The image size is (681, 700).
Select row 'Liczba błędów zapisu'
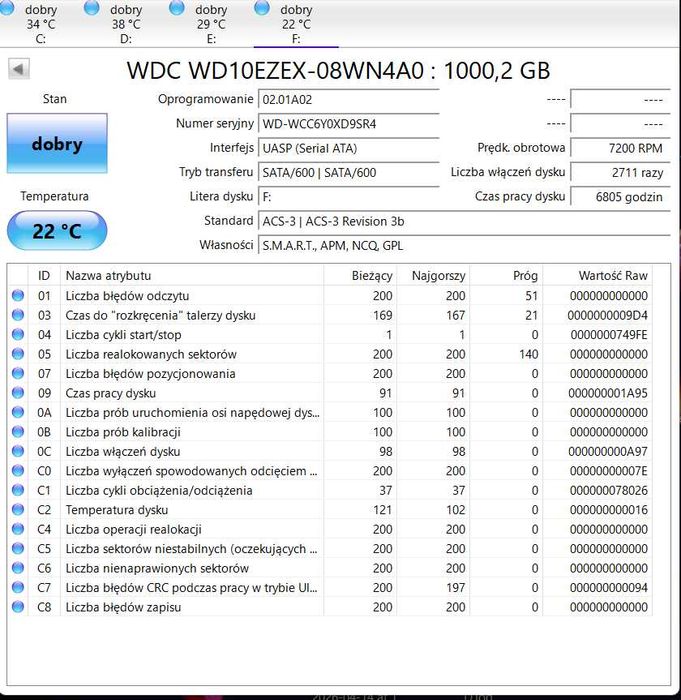(330, 607)
